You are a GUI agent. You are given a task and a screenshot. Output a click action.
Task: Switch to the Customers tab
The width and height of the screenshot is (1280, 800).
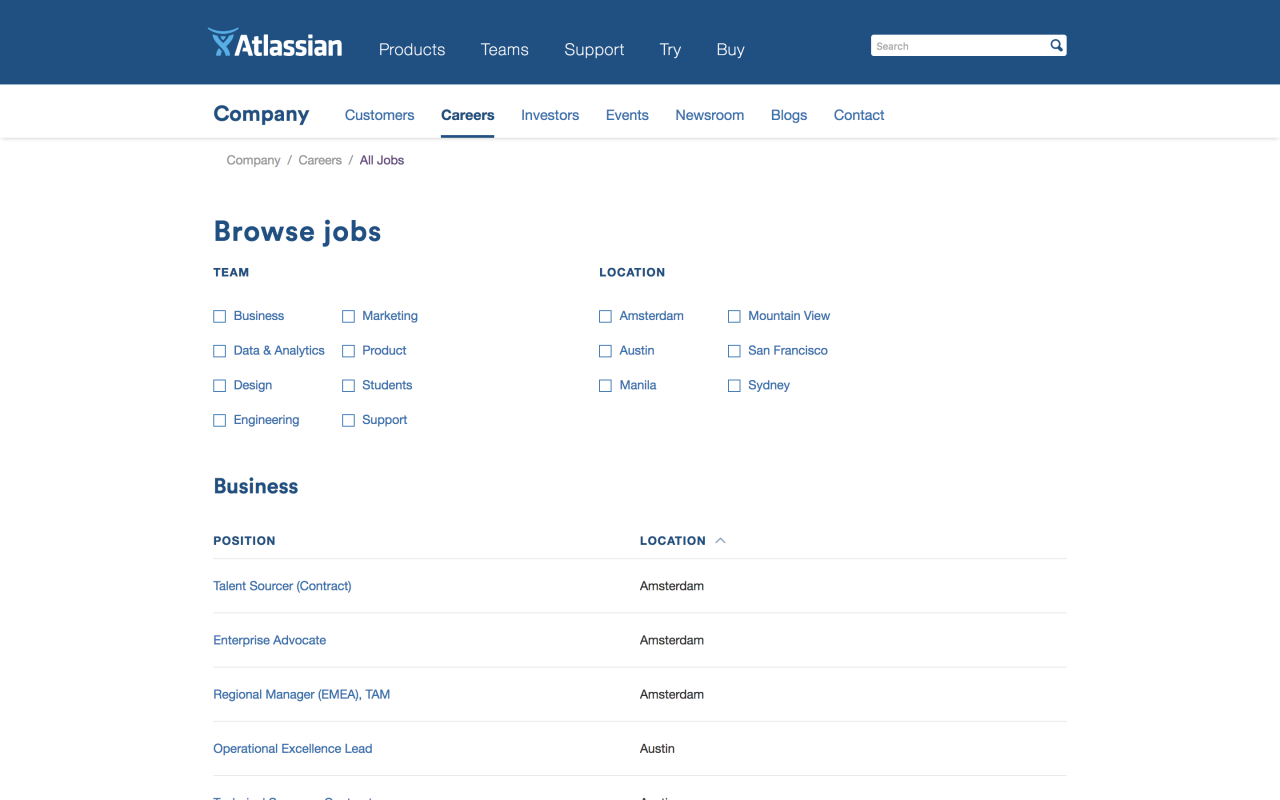[x=379, y=115]
